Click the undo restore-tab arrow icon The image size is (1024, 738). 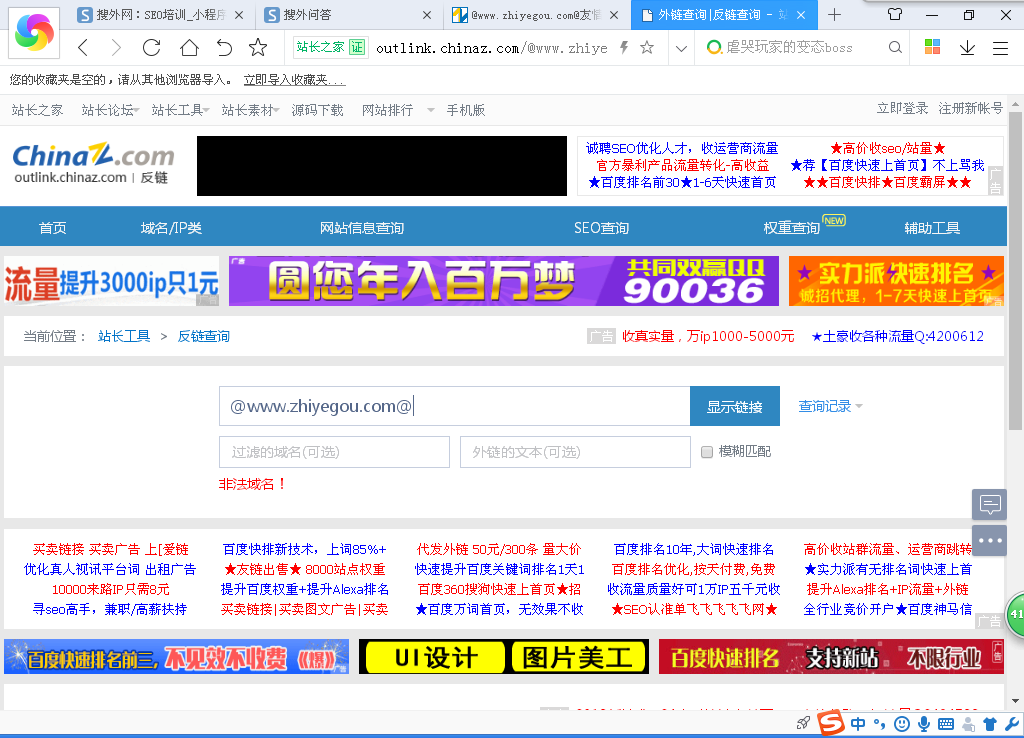click(224, 48)
